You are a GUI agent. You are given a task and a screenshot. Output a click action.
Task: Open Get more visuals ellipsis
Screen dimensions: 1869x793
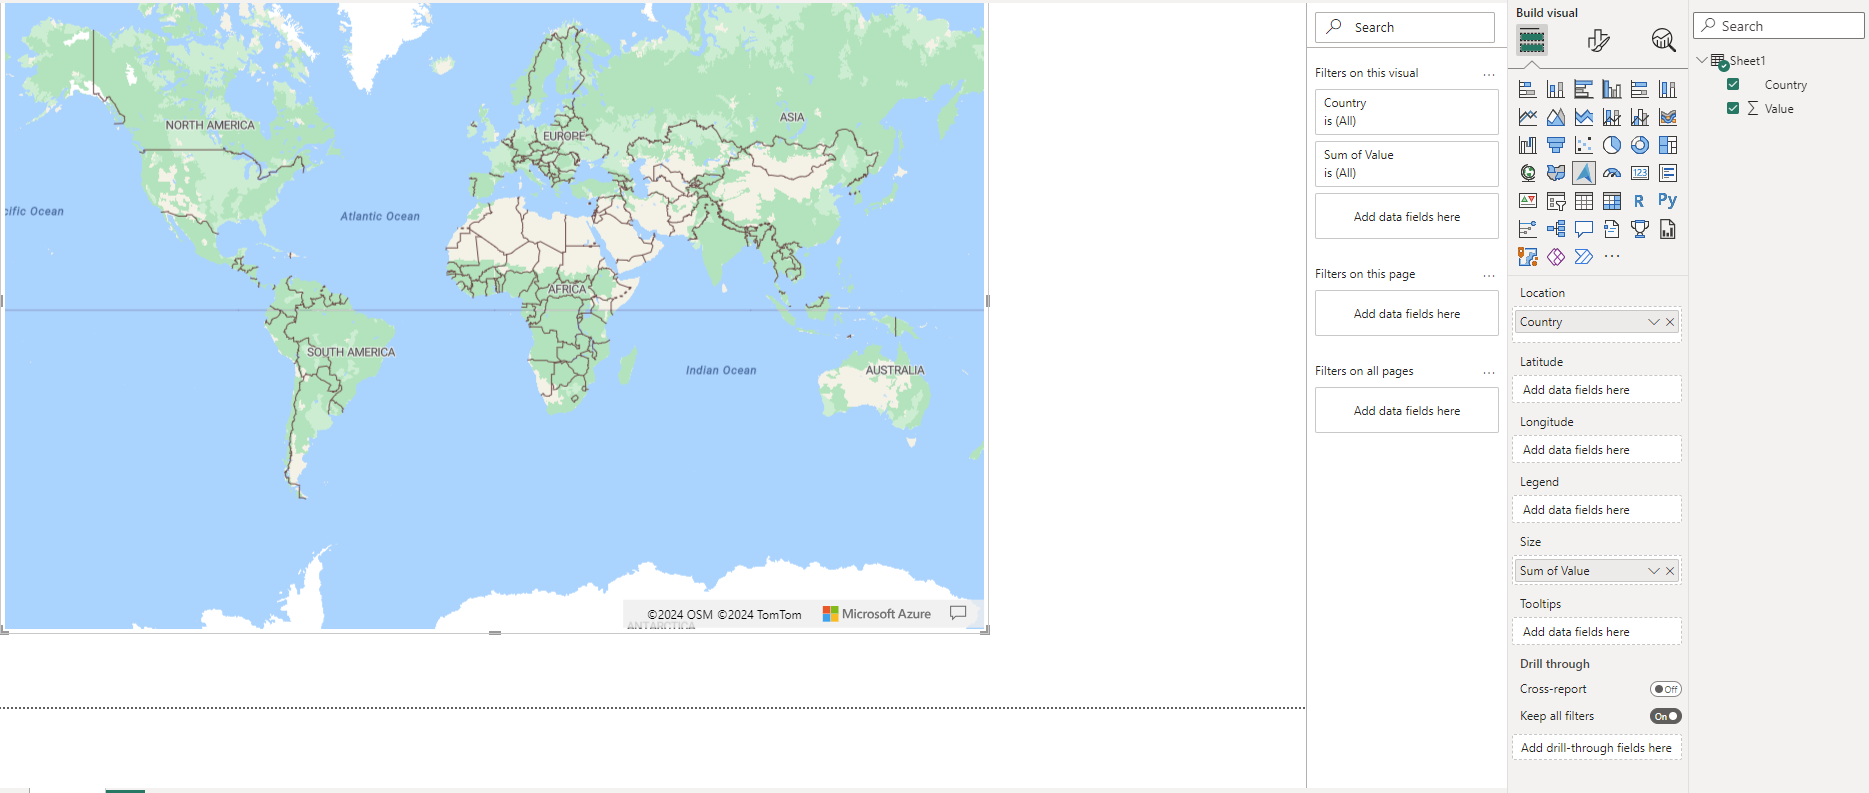pos(1611,257)
